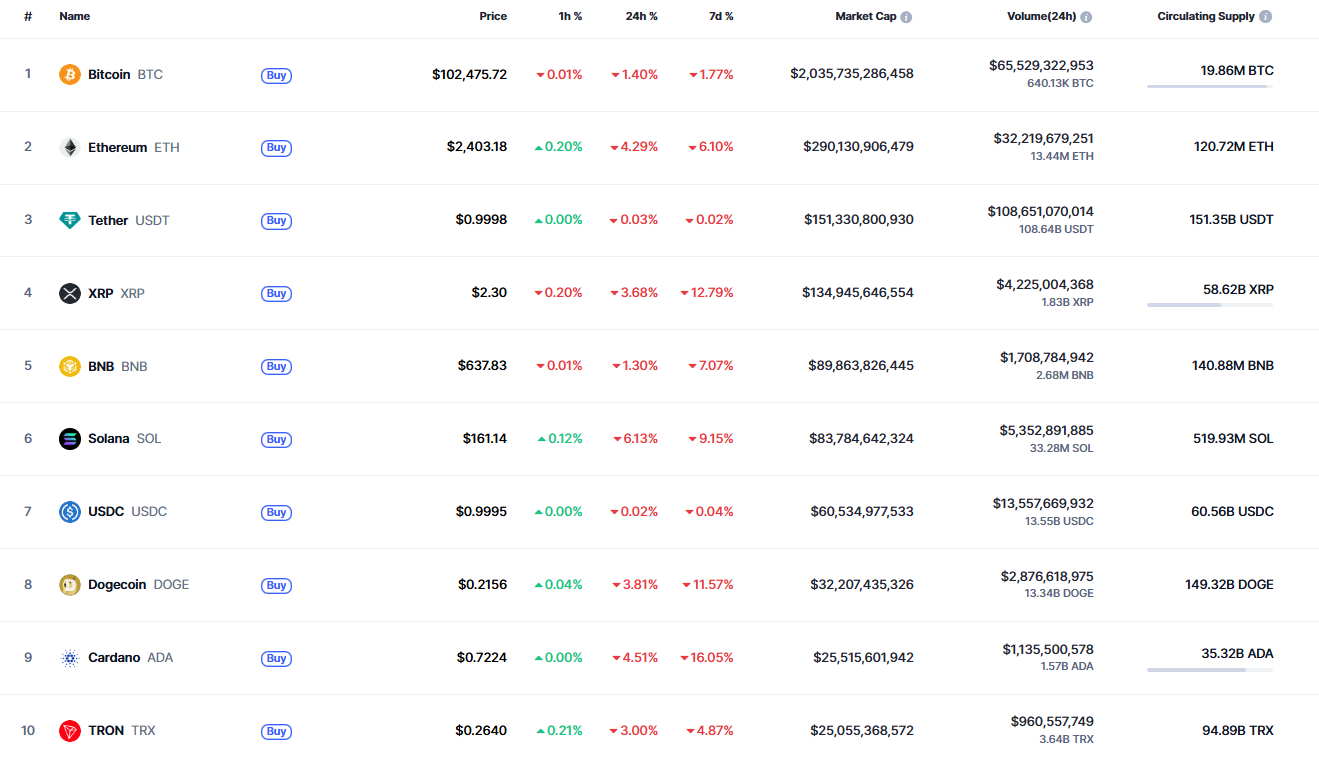
Task: Click the Ethereum diamond logo icon
Action: pyautogui.click(x=69, y=147)
